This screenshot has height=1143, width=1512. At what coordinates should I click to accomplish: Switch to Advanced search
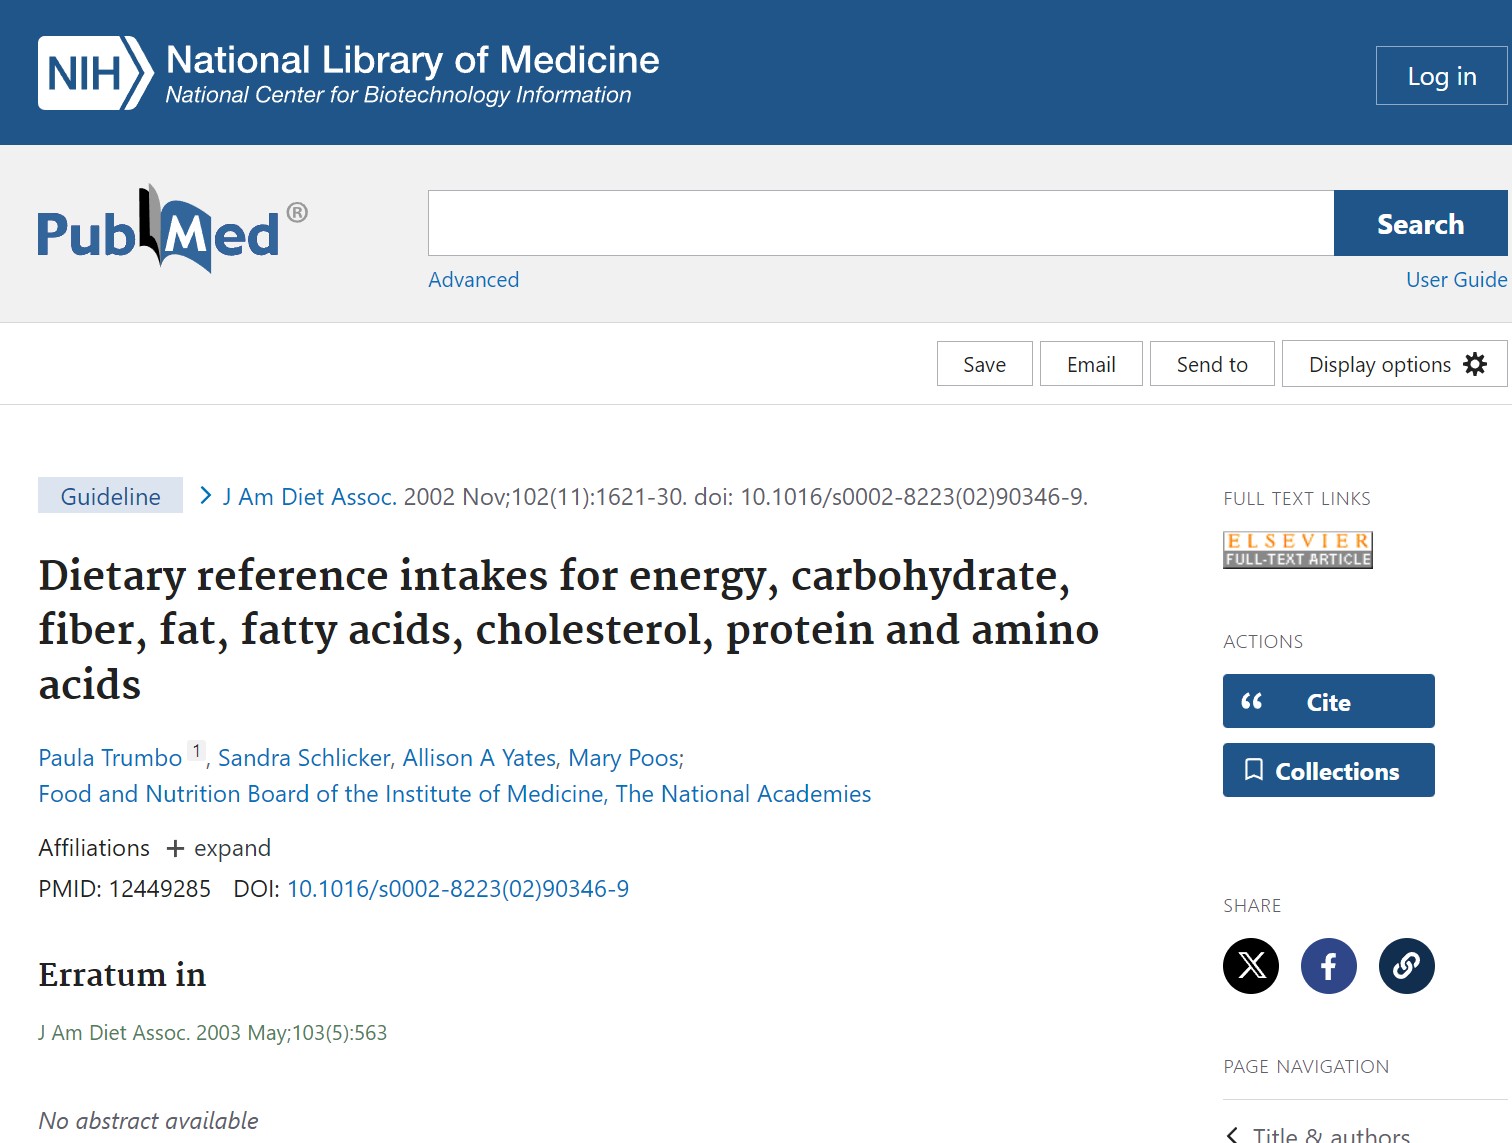click(473, 280)
